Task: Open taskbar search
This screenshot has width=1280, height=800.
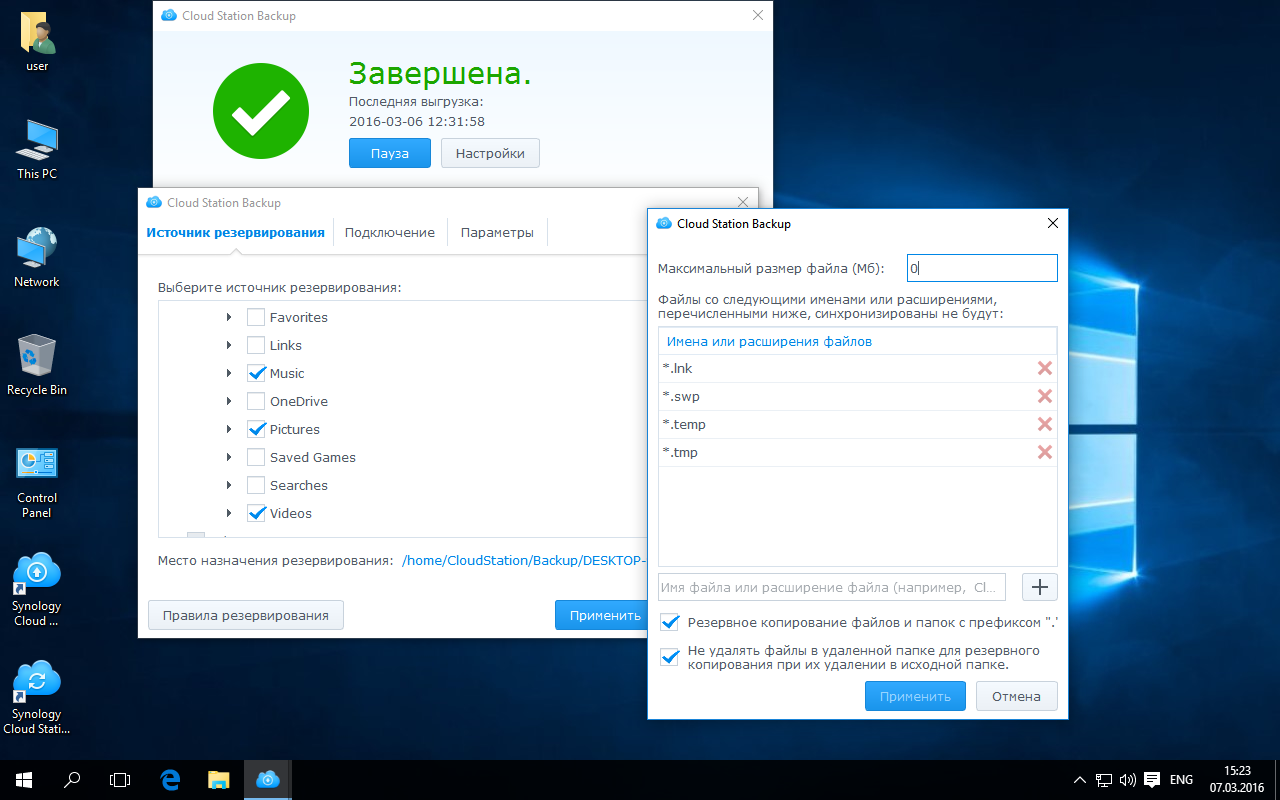Action: [72, 780]
